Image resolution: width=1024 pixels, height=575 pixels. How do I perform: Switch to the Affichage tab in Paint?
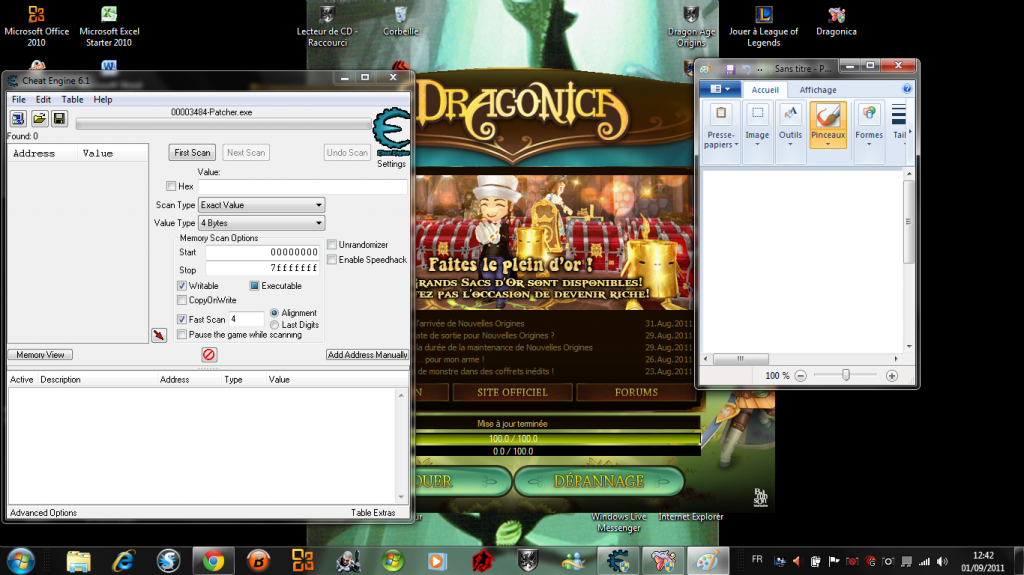(x=818, y=90)
